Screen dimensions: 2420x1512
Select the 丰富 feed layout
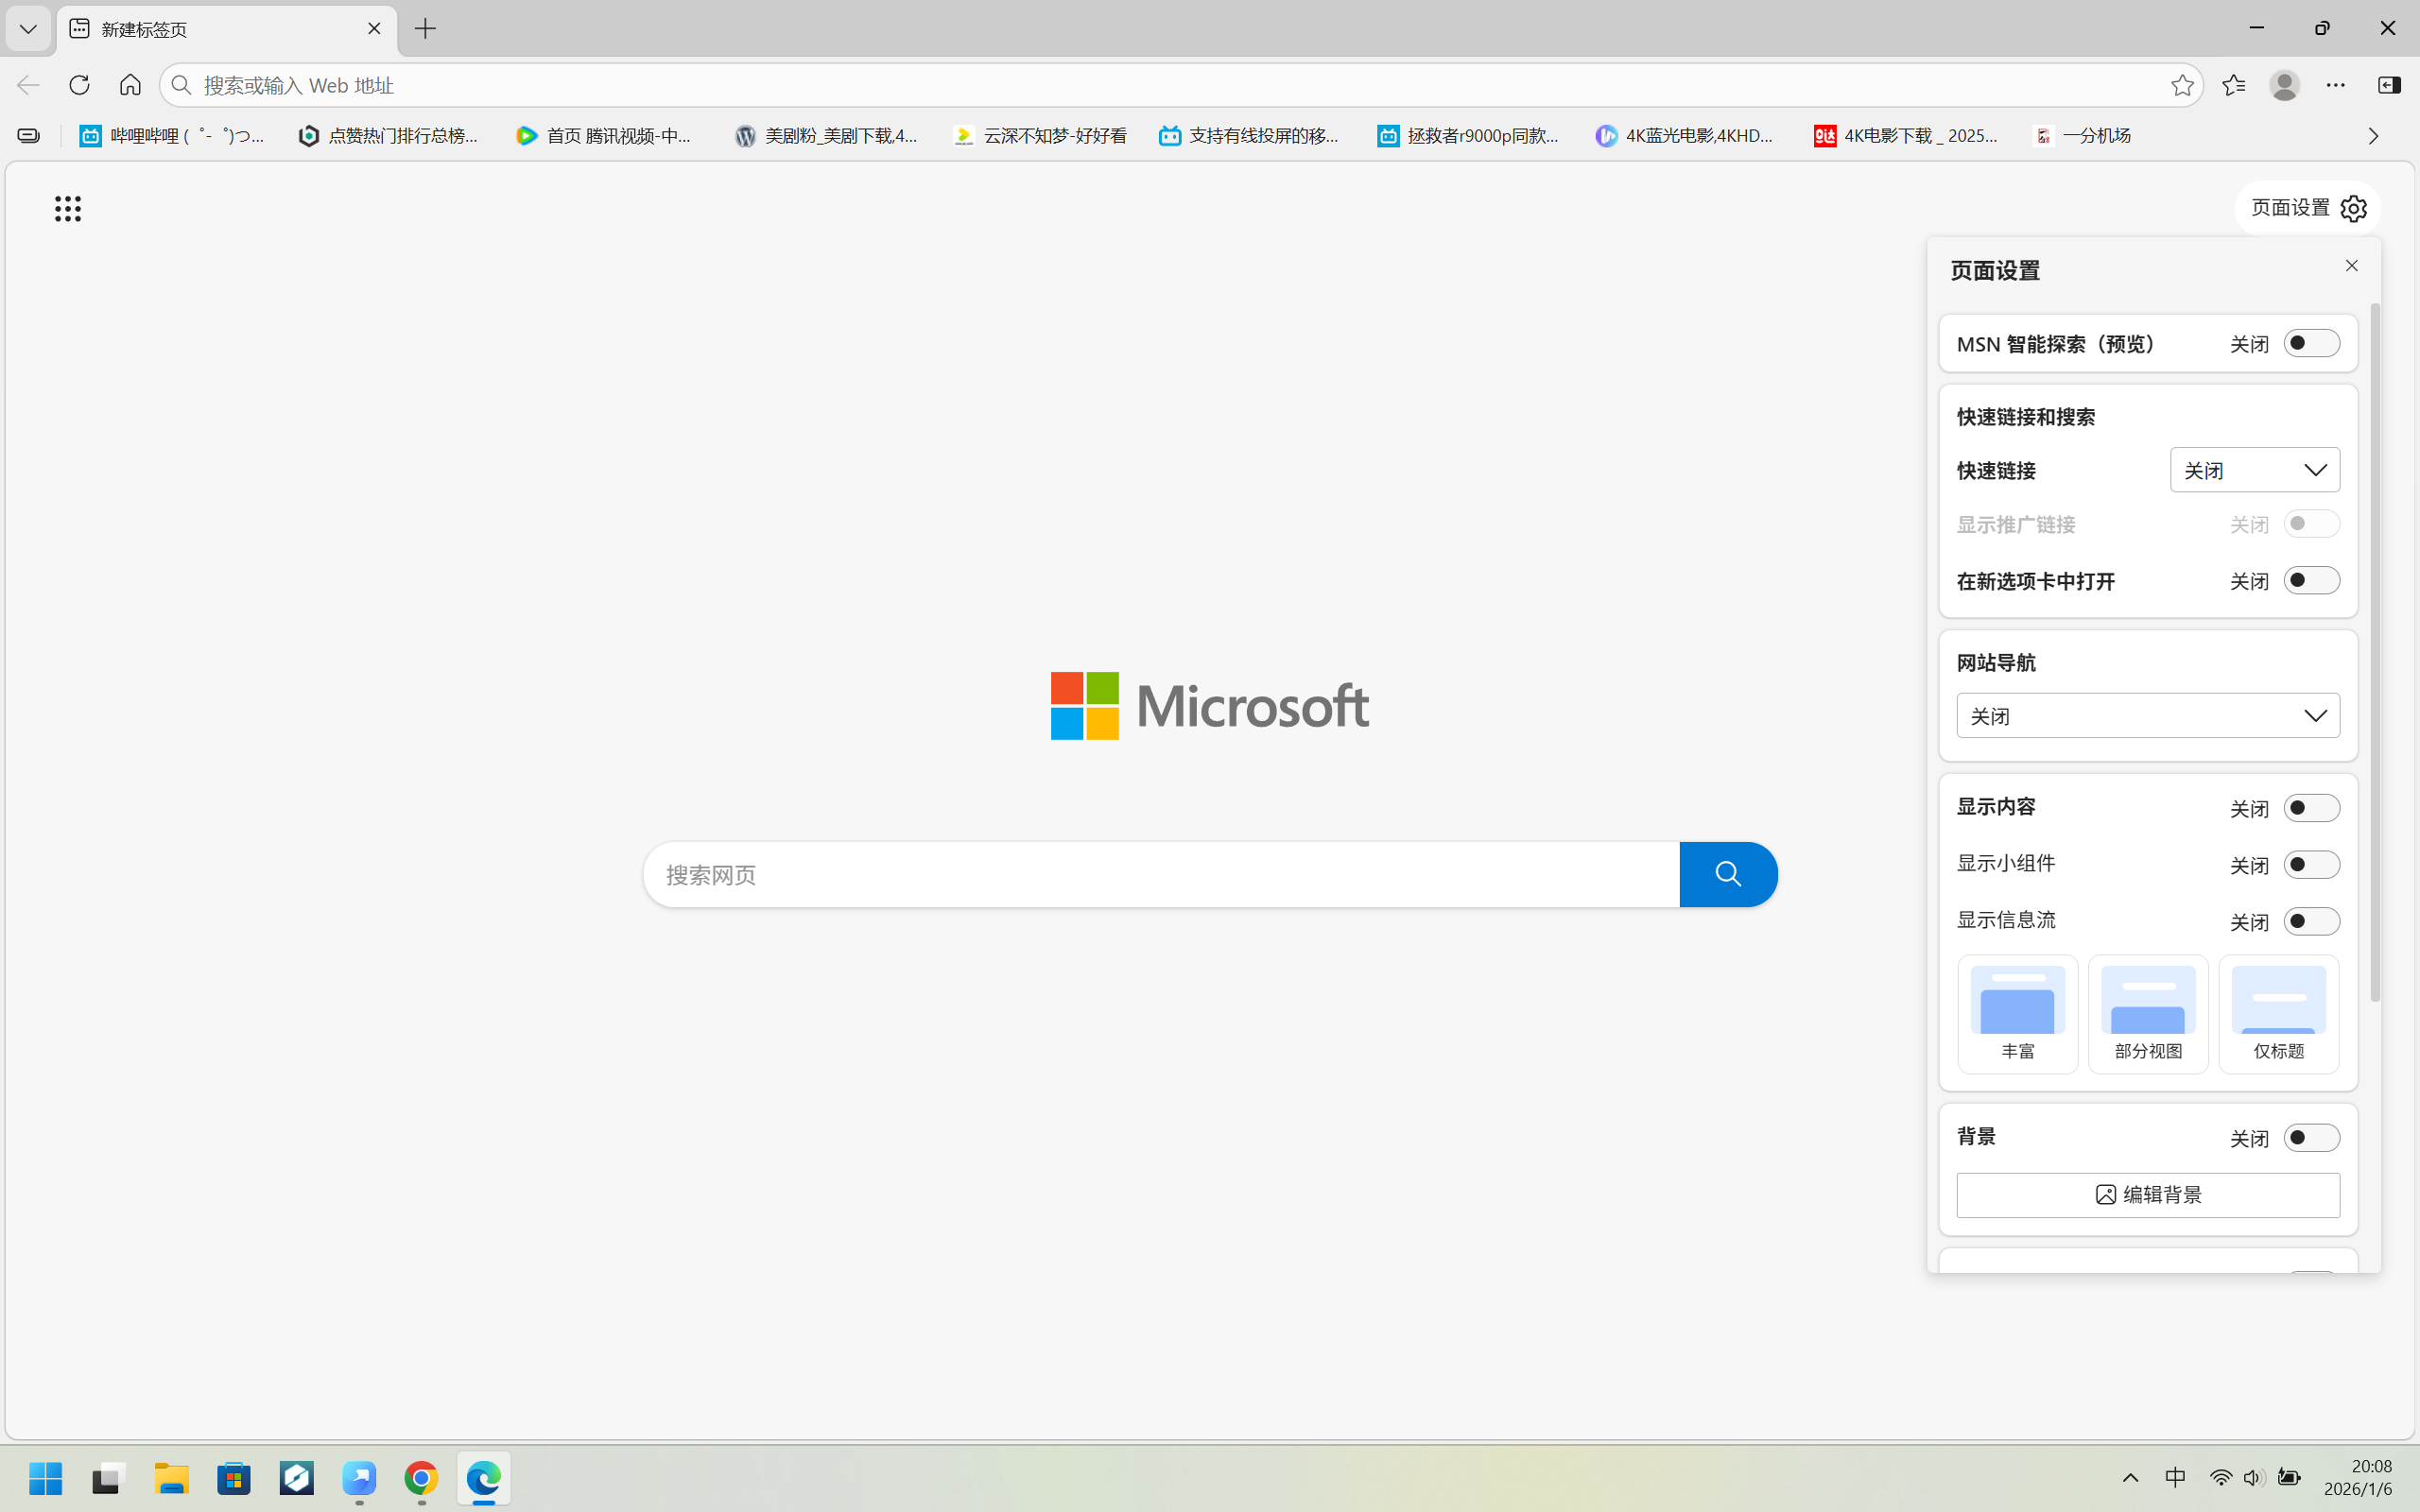[x=2018, y=1014]
